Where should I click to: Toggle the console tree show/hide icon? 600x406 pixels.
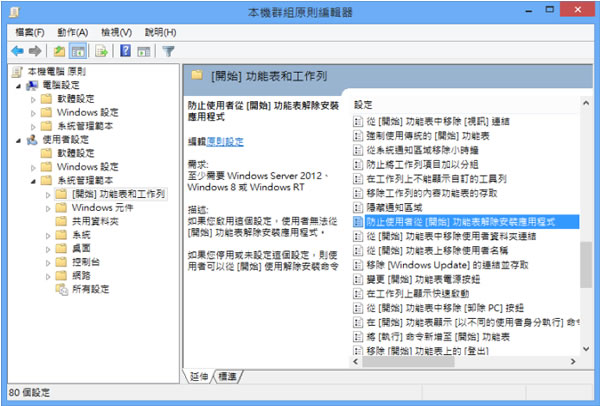coord(78,51)
